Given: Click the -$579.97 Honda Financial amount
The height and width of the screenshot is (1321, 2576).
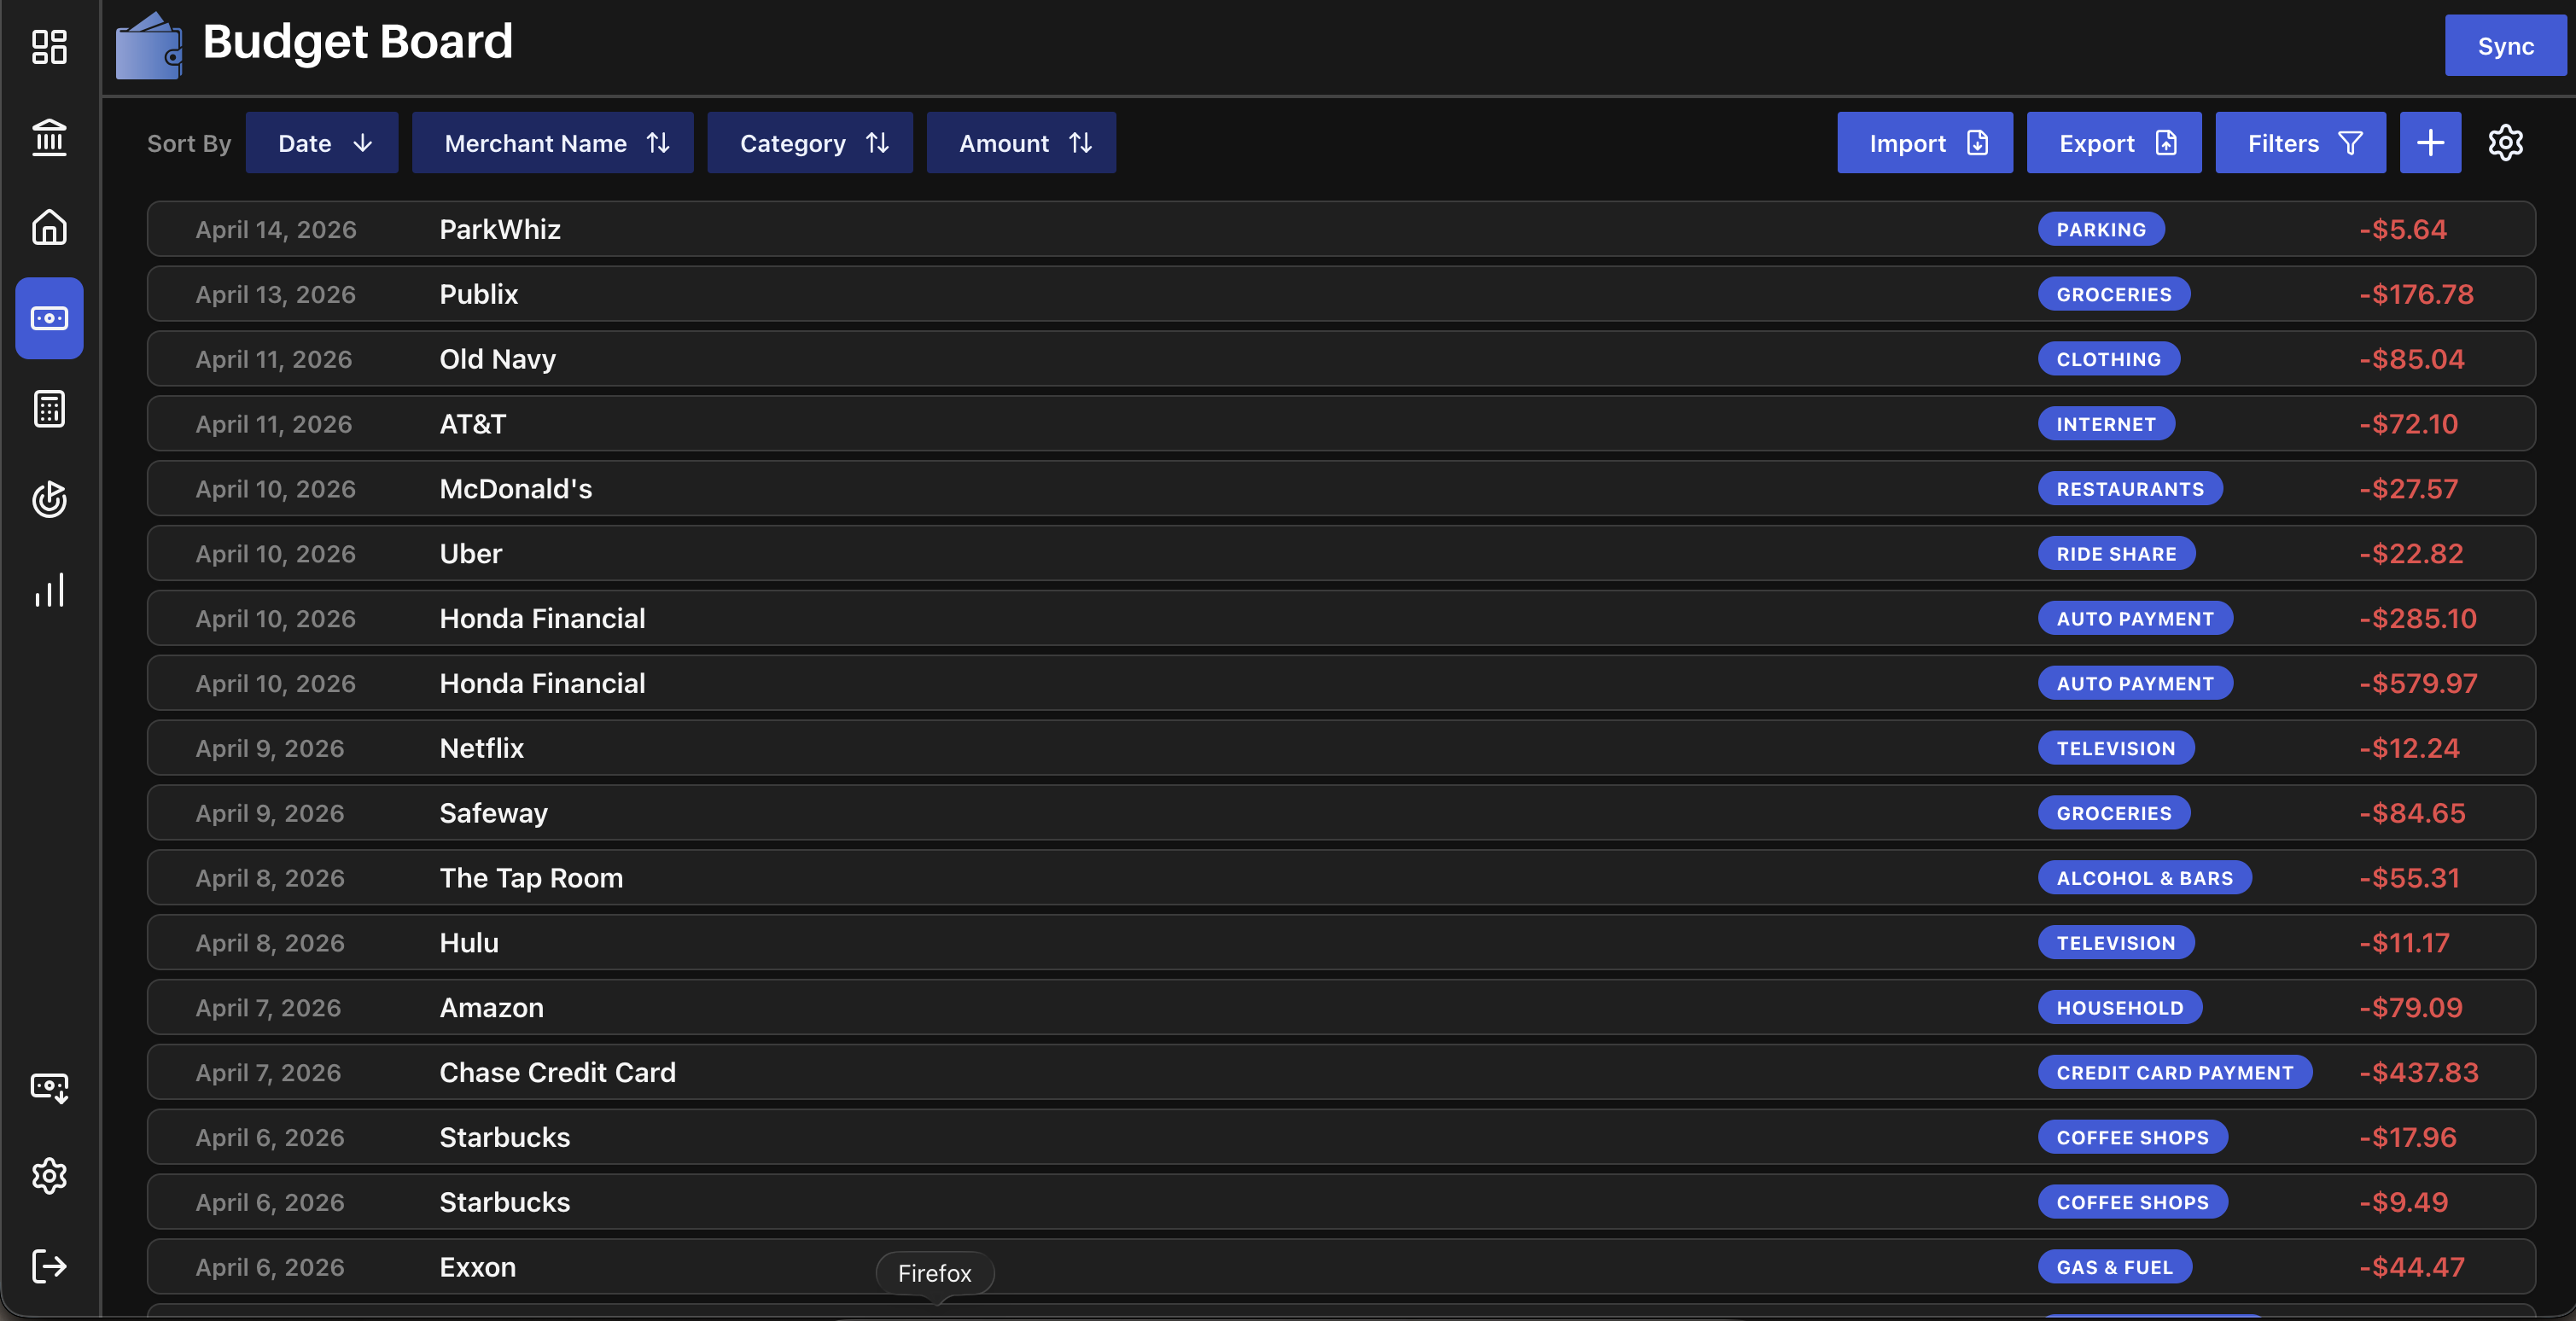Looking at the screenshot, I should pyautogui.click(x=2418, y=683).
